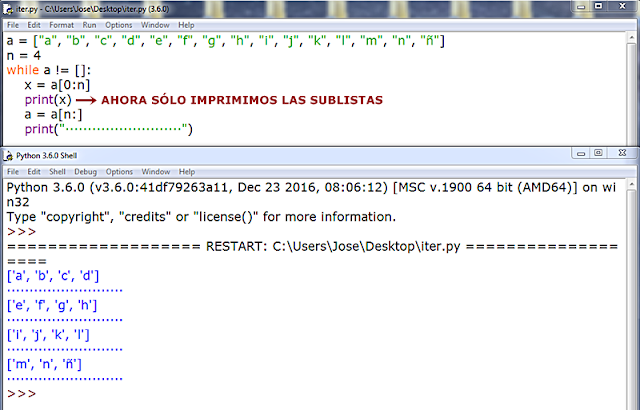Click the iter.py title bar text
Screen dimensions: 640x410
pyautogui.click(x=93, y=9)
